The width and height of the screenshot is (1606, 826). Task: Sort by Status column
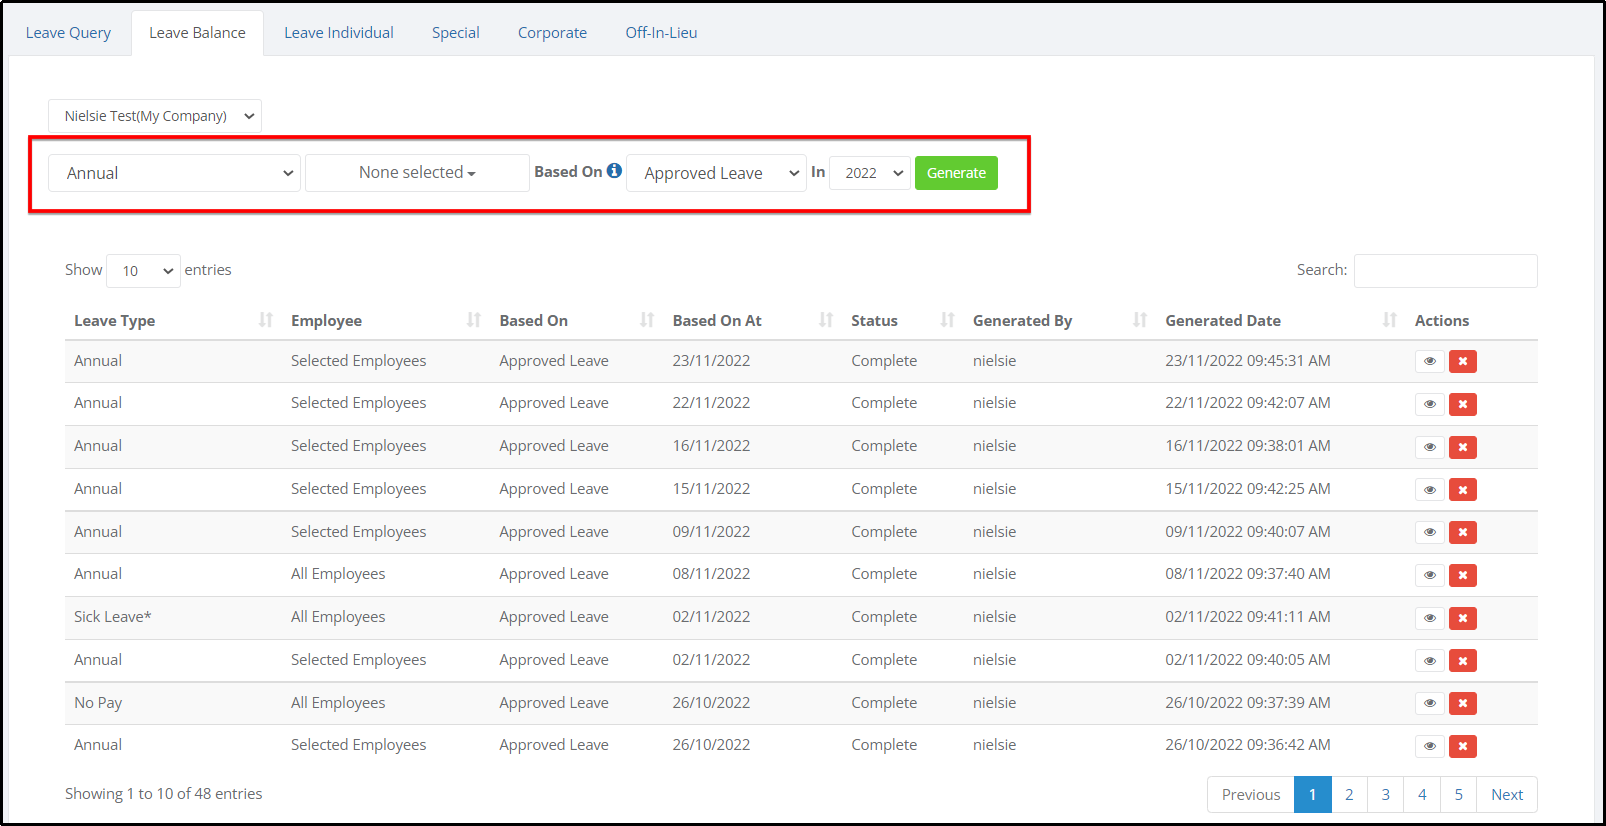902,320
